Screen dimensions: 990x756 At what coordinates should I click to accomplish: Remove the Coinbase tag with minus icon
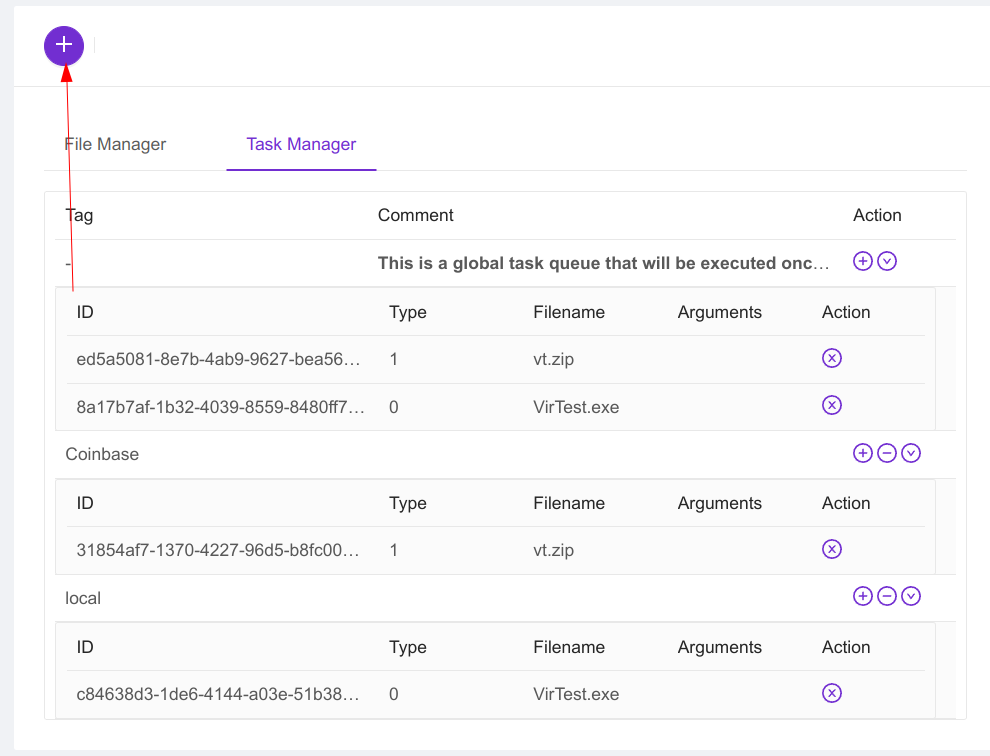[886, 453]
